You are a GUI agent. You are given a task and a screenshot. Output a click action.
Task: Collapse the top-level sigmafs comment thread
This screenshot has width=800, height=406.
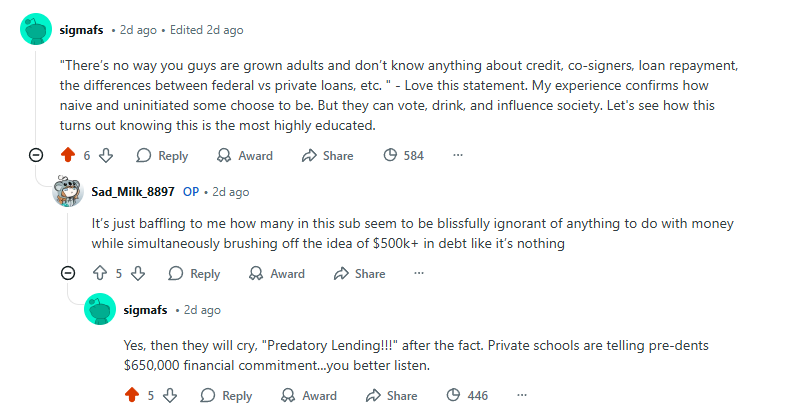point(36,155)
